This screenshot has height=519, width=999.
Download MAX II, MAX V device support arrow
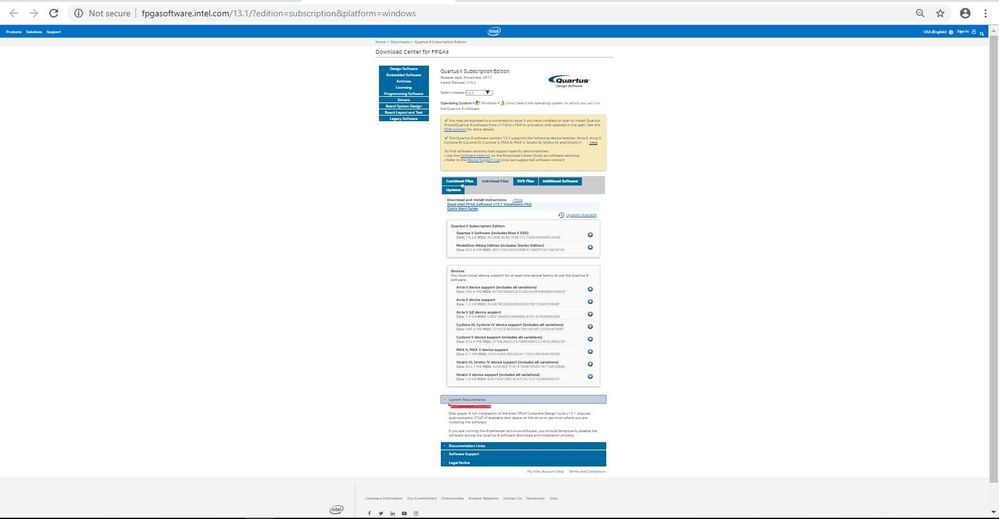[590, 352]
